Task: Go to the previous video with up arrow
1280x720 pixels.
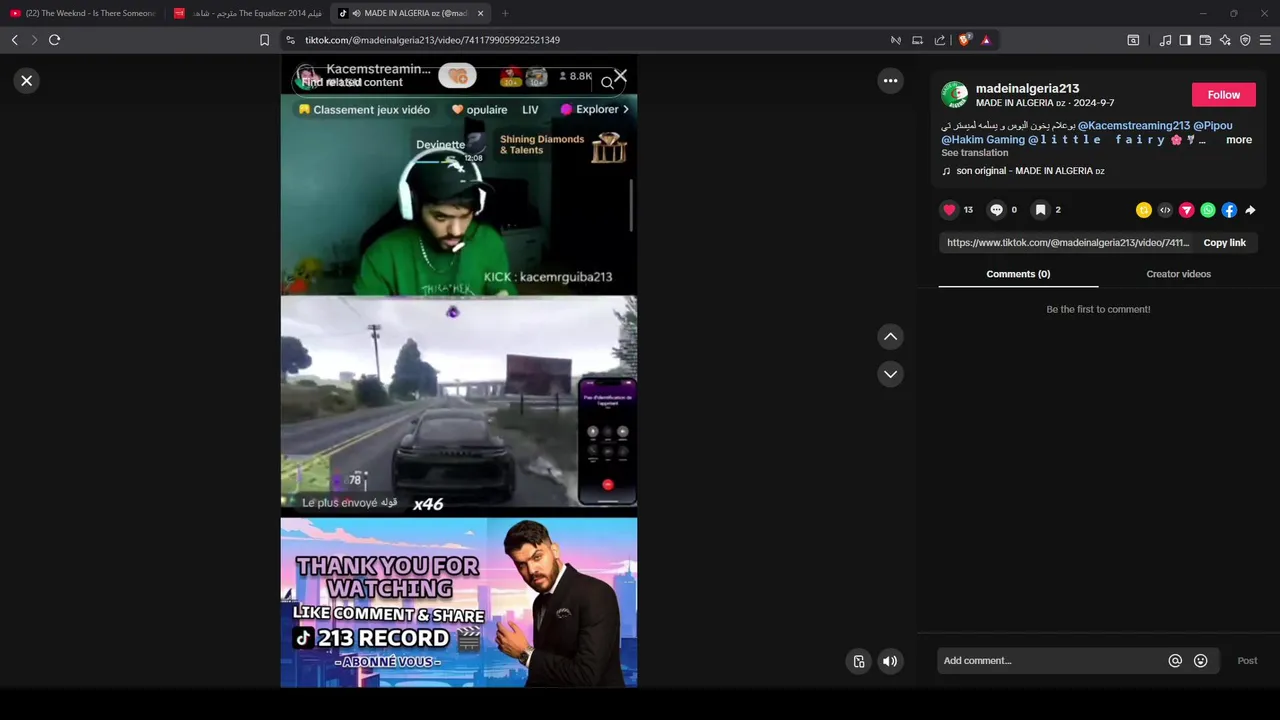Action: [x=890, y=337]
